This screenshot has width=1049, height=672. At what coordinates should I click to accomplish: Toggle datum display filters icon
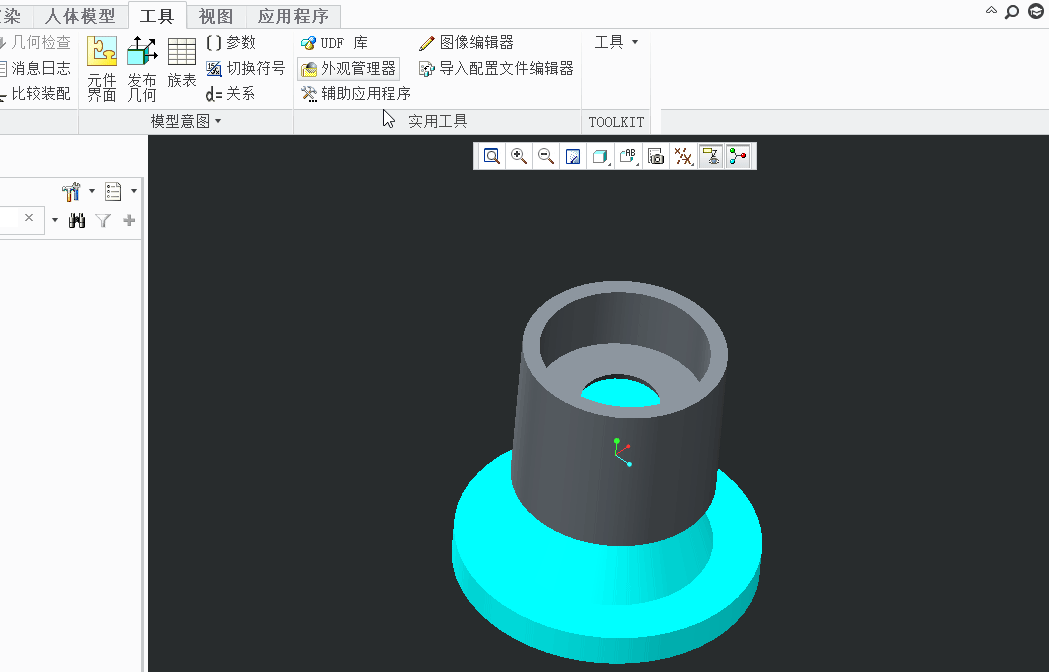683,156
